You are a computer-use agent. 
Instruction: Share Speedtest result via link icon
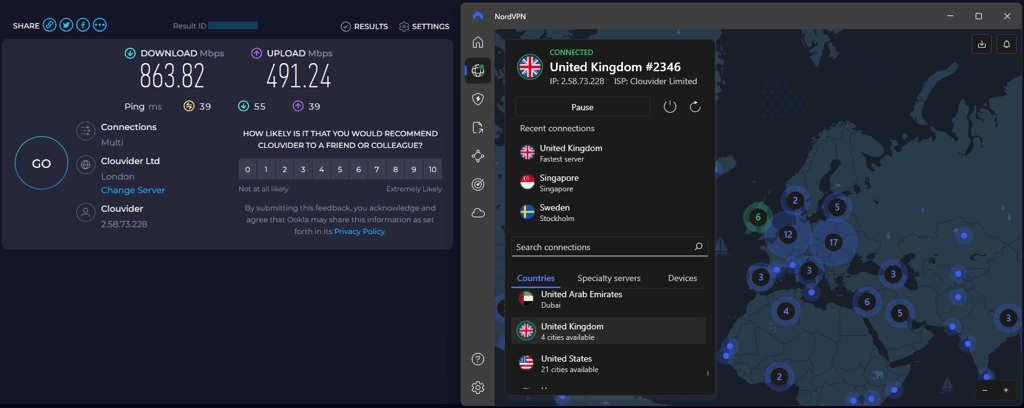click(50, 25)
